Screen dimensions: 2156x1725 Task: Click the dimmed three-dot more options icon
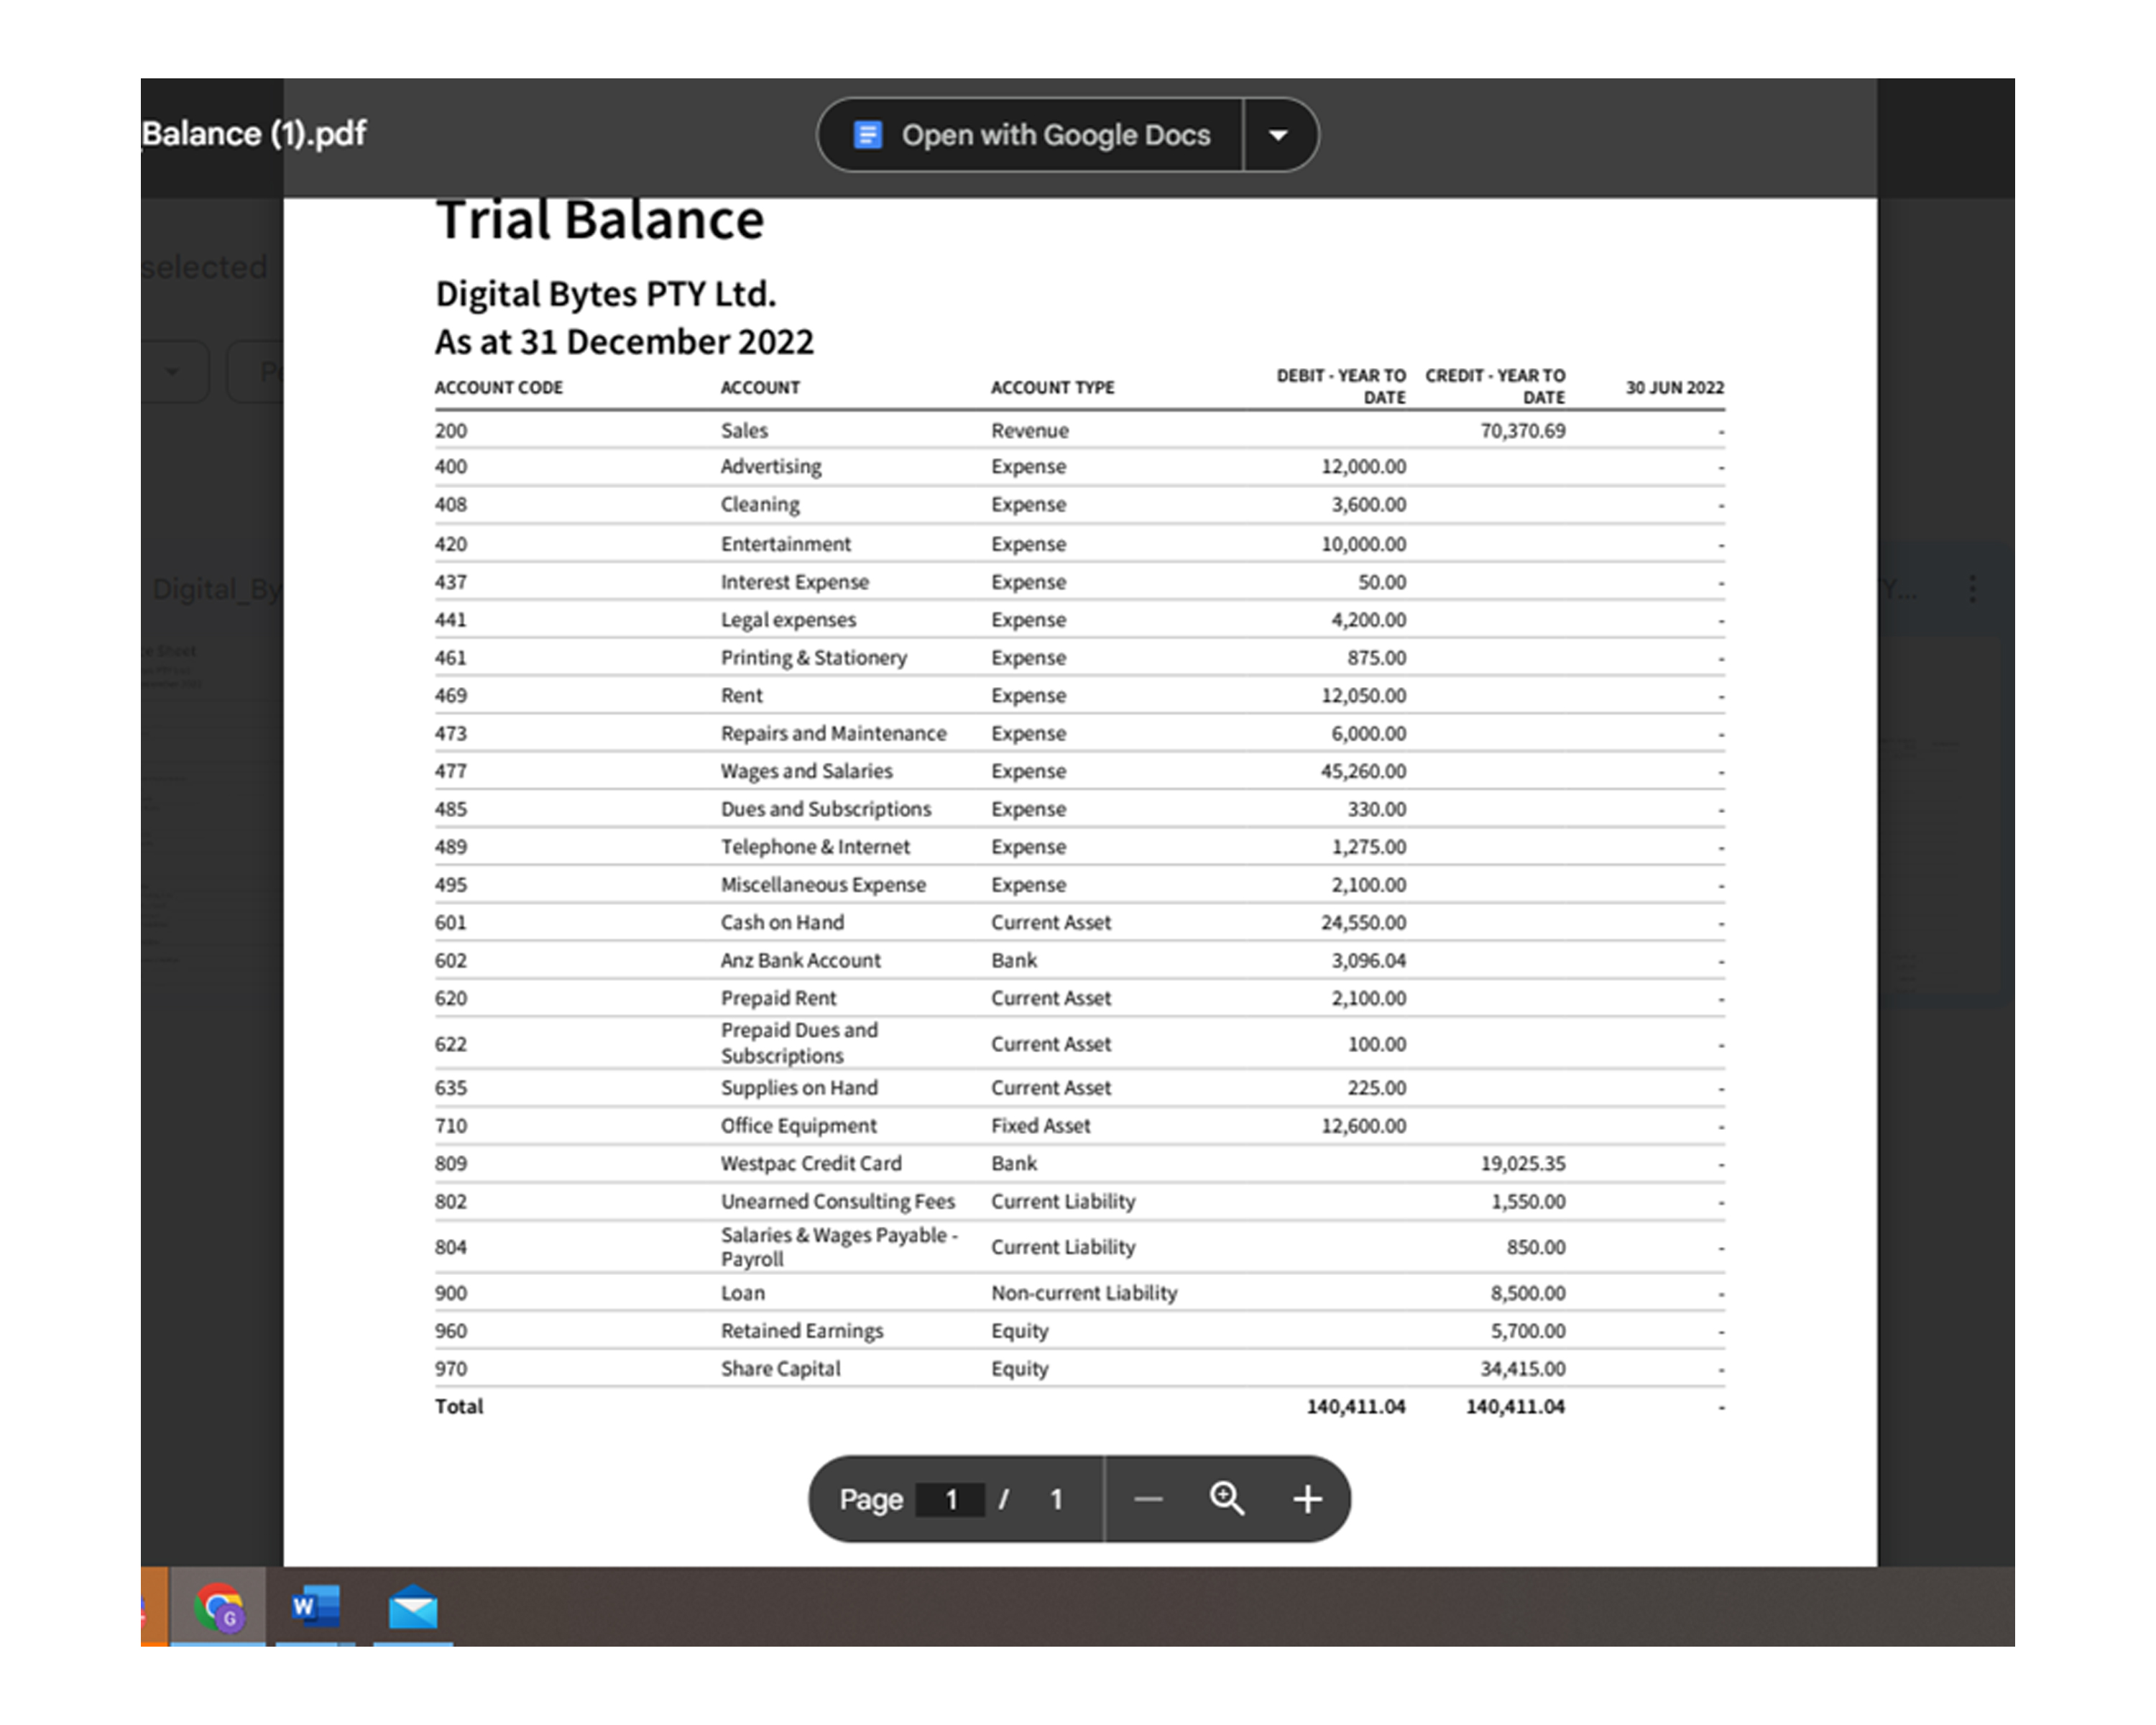tap(1971, 588)
